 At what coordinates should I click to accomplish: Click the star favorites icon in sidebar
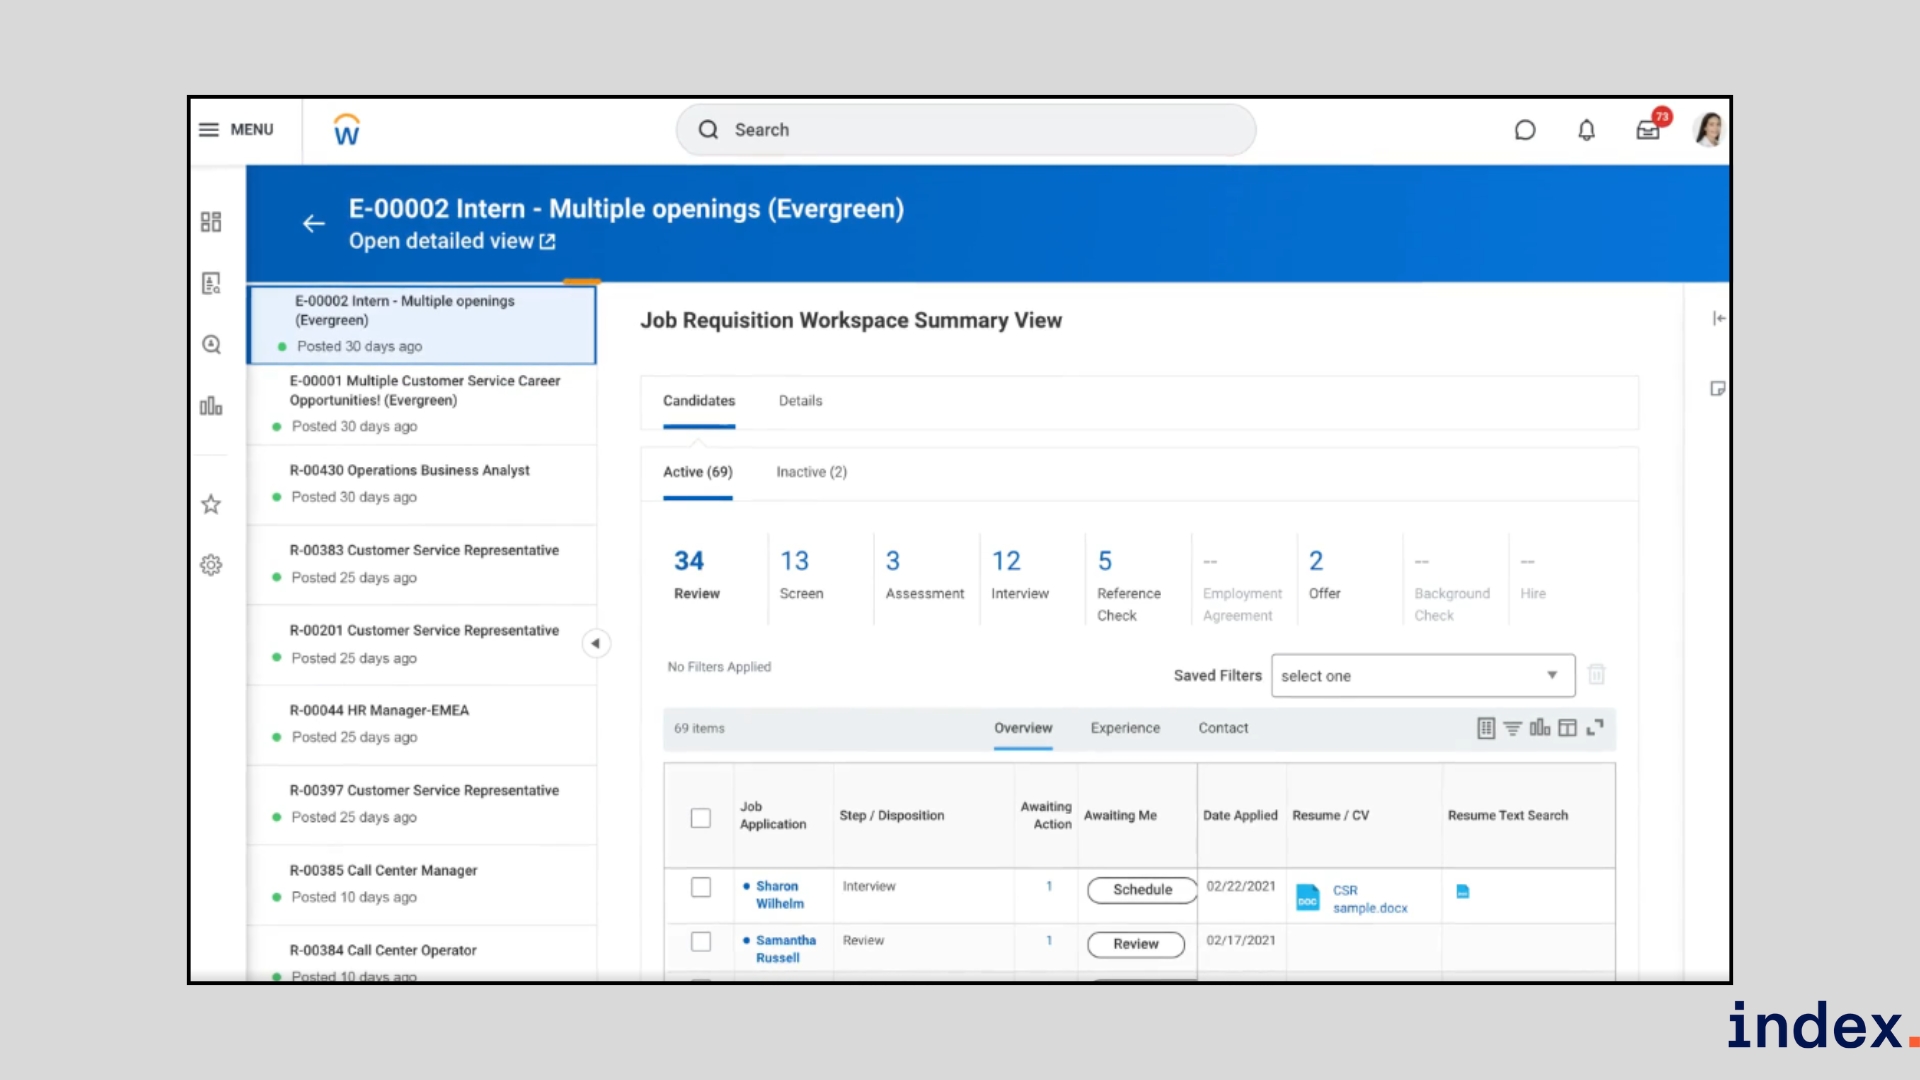pos(211,504)
